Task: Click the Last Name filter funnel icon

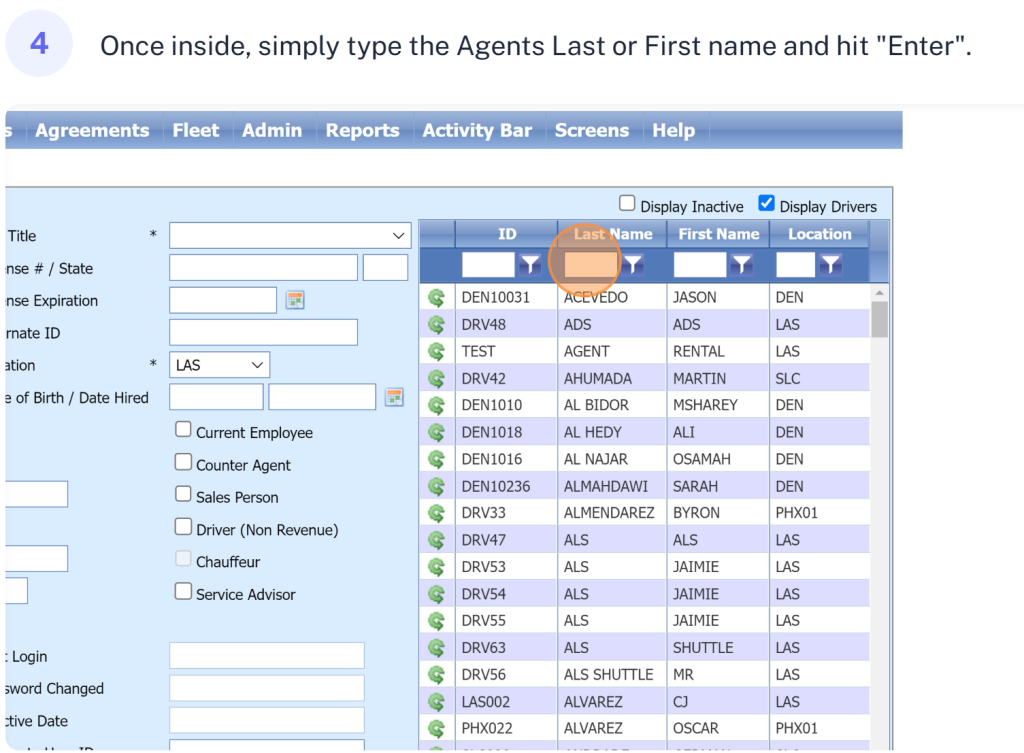Action: (x=633, y=265)
